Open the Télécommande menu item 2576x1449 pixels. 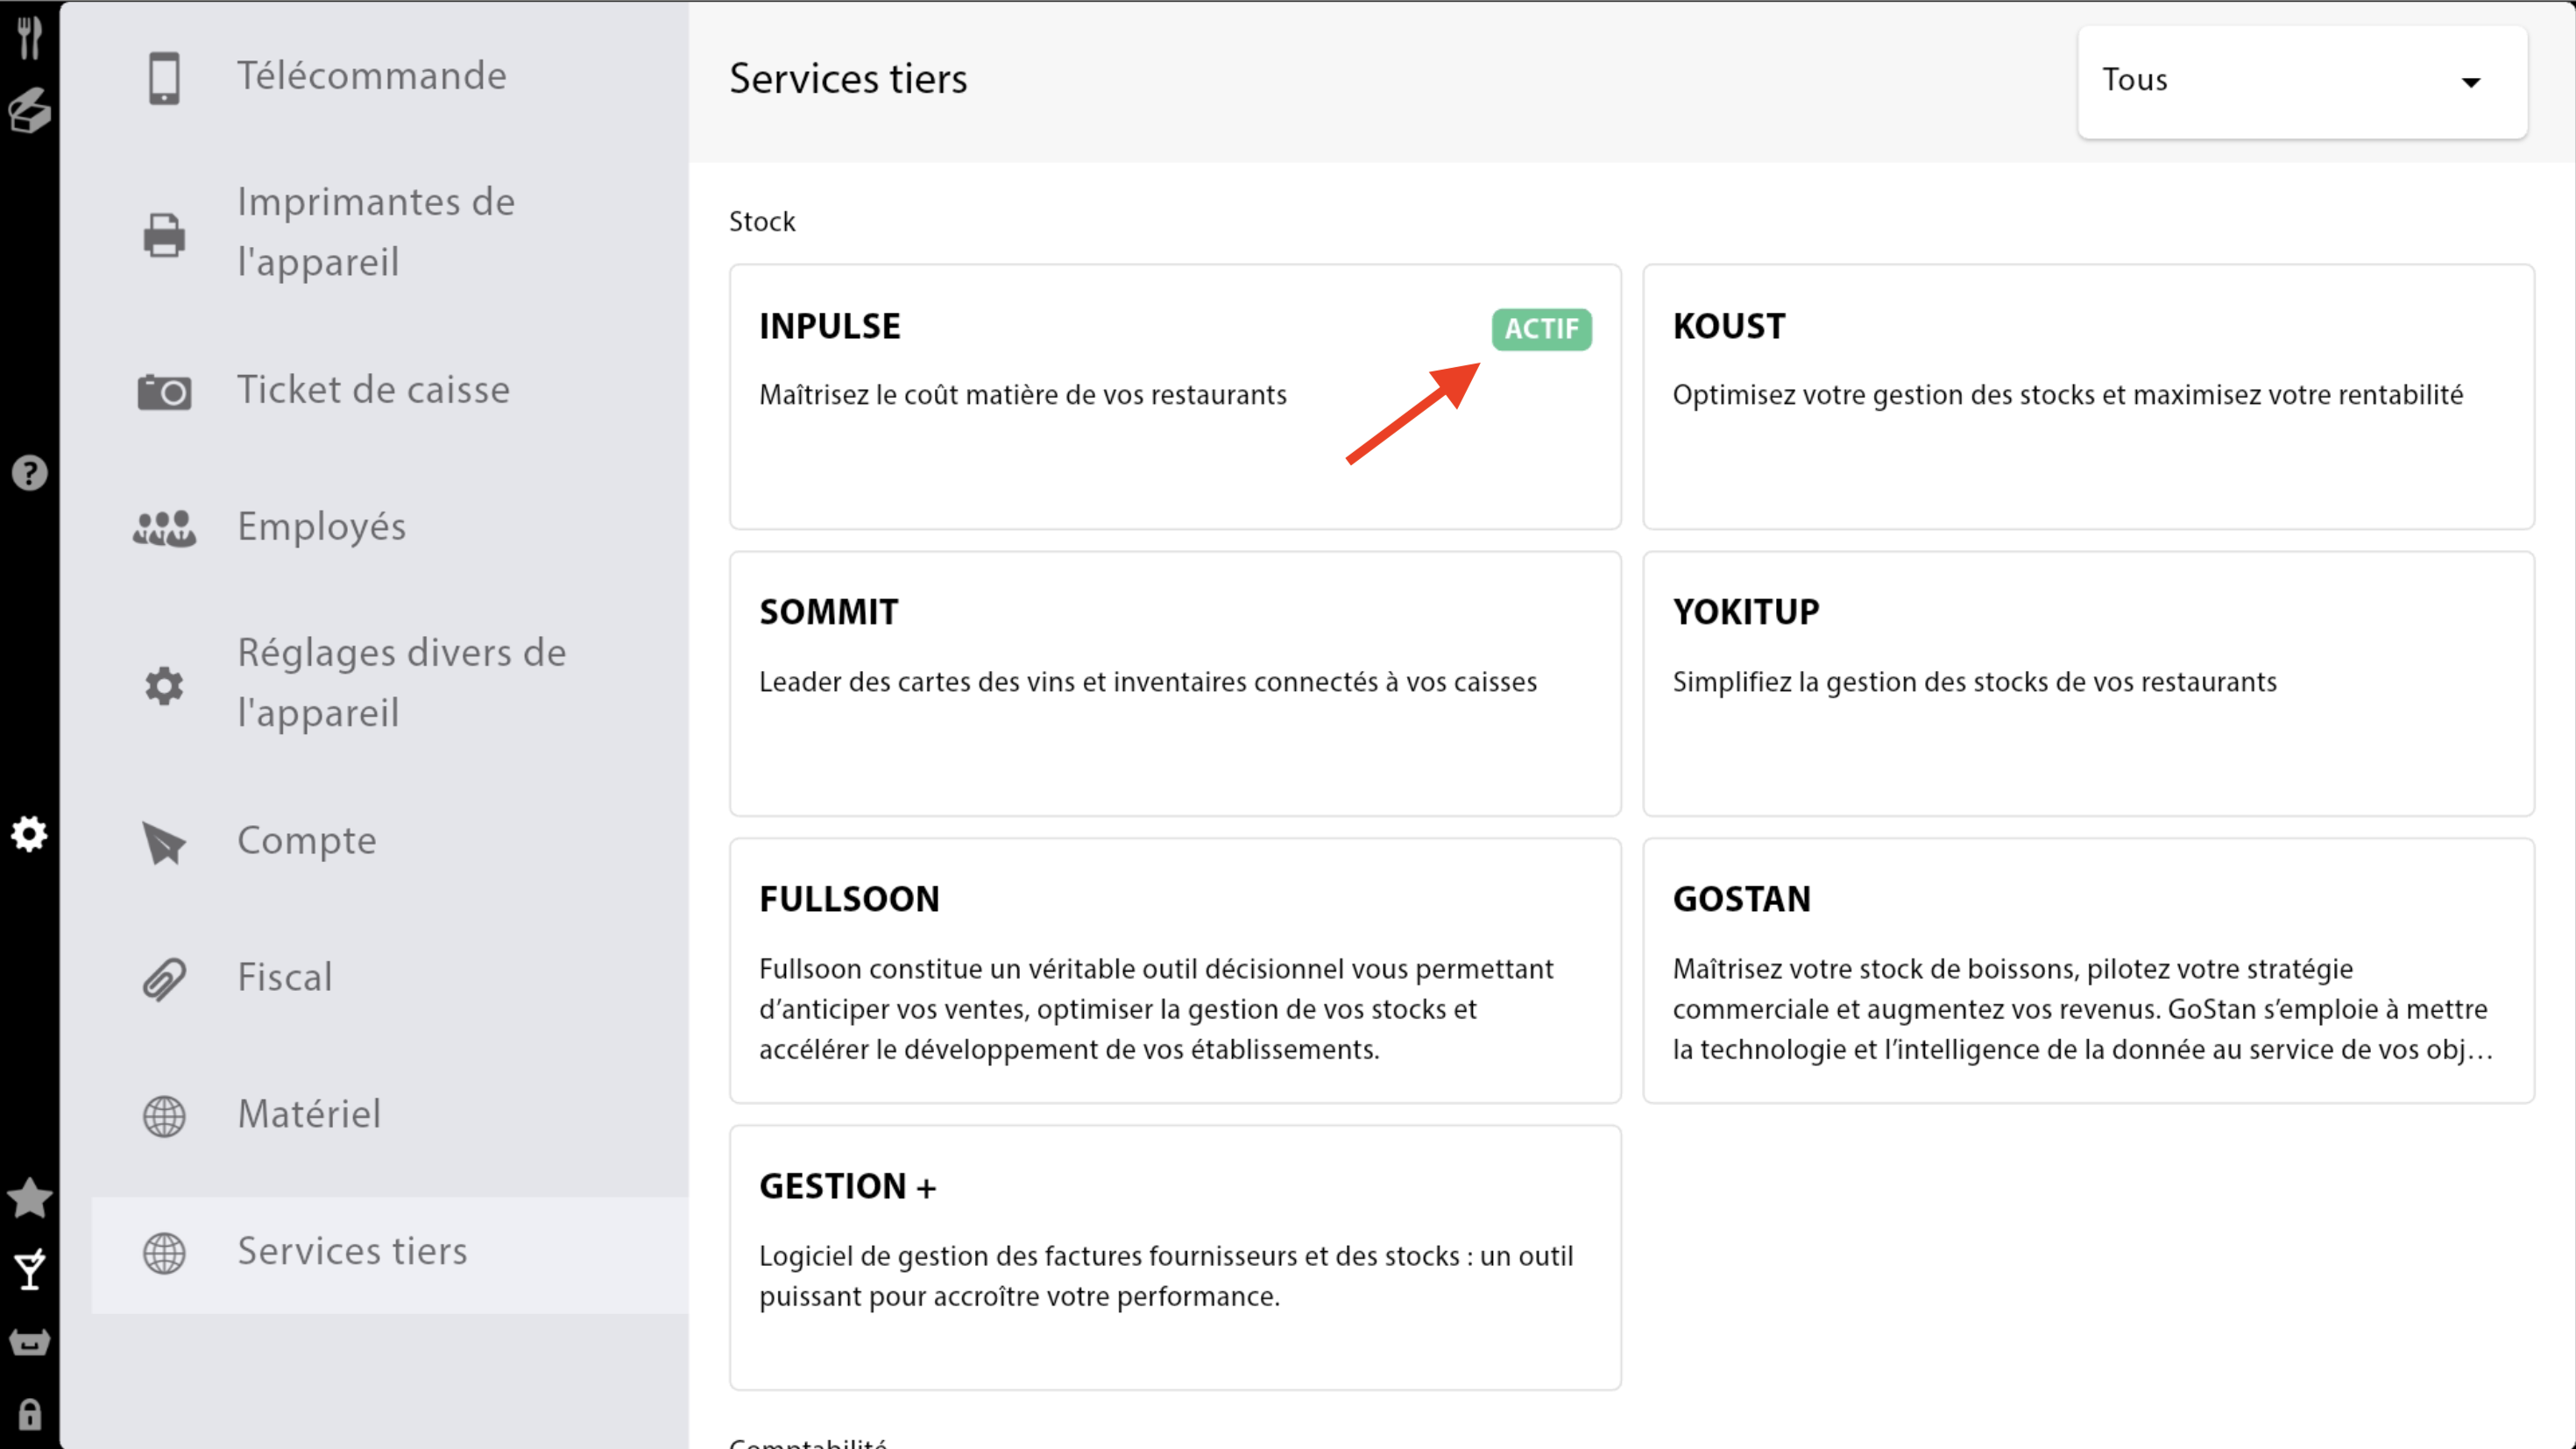[371, 76]
